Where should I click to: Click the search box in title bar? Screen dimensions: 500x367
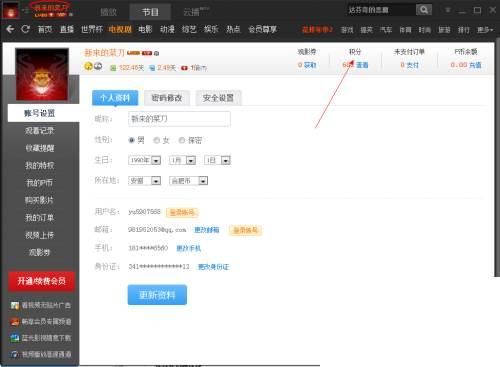point(381,10)
